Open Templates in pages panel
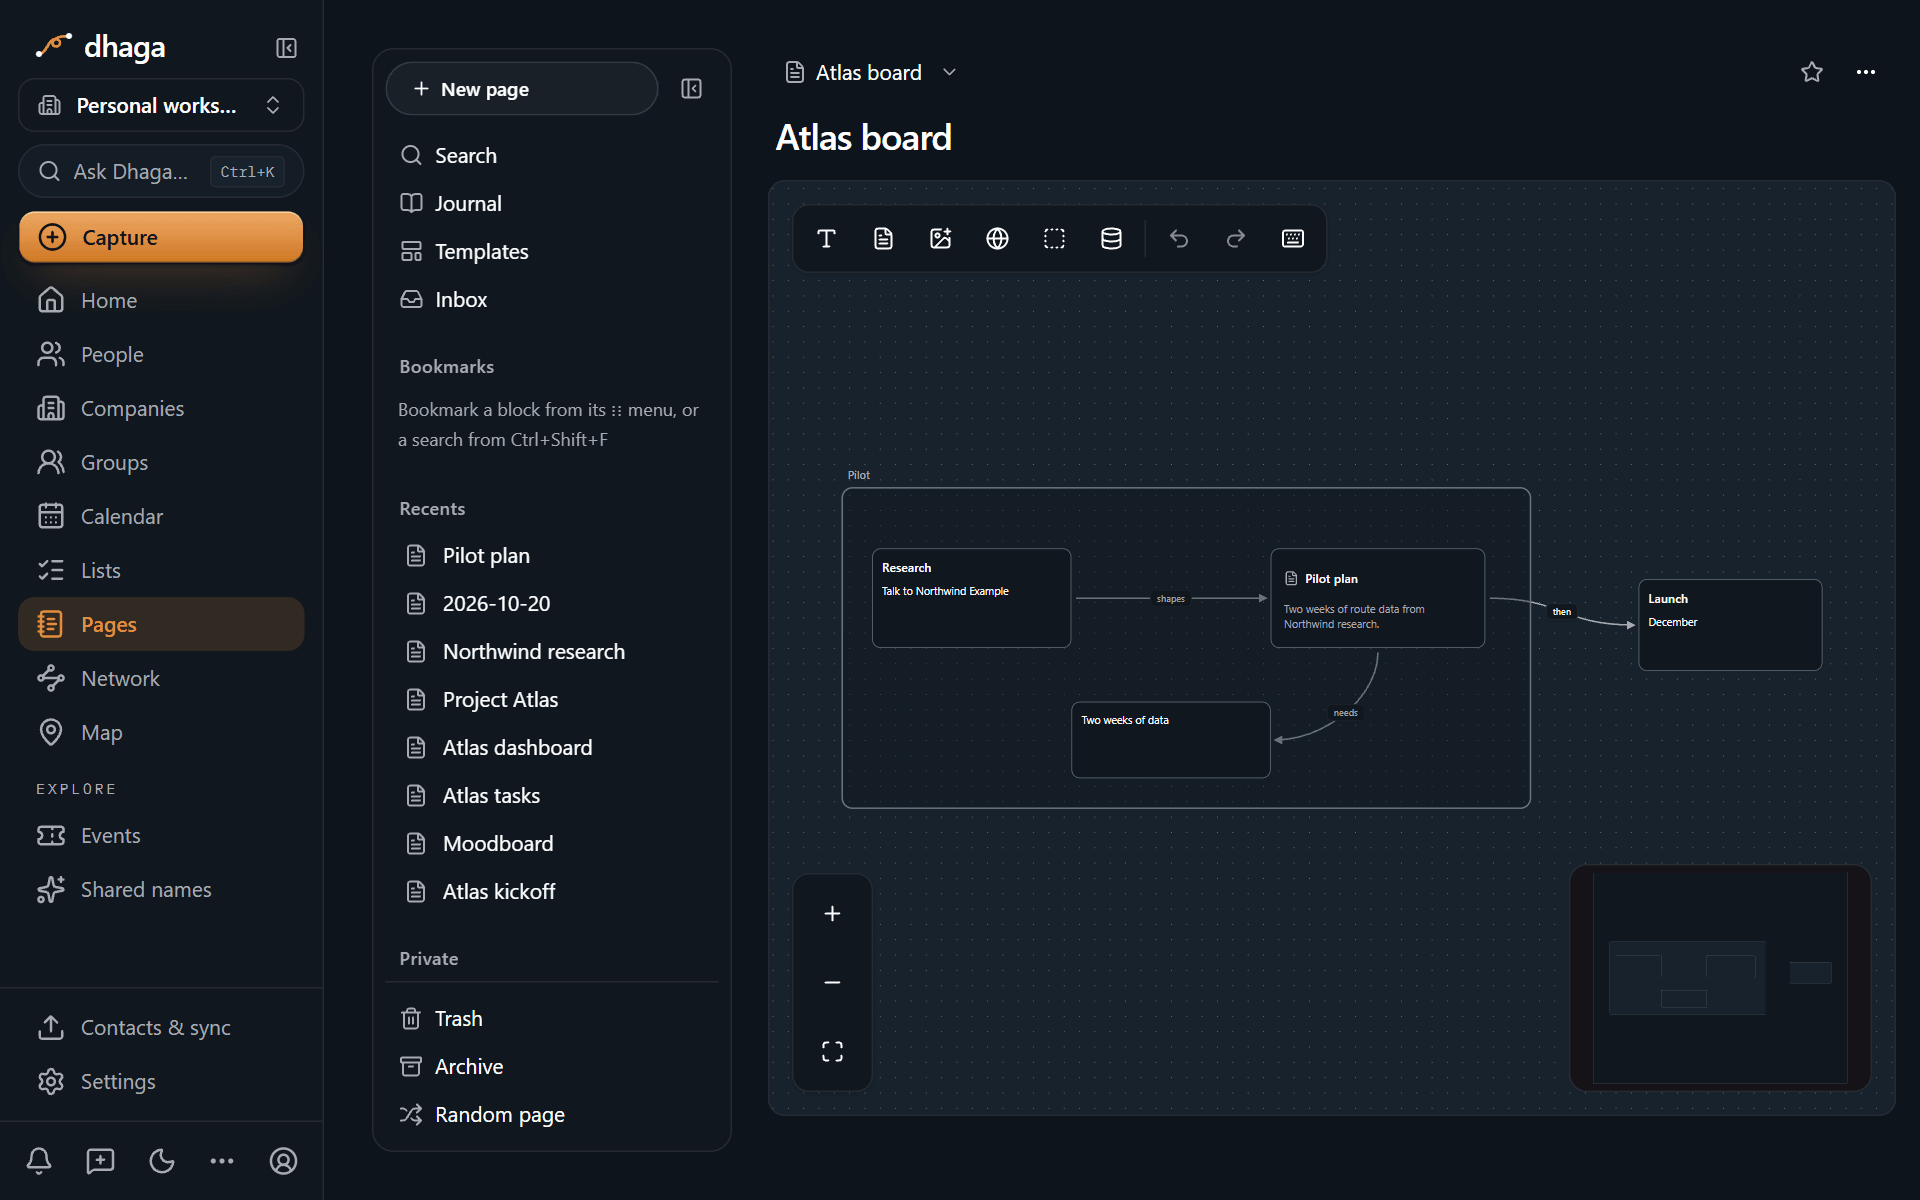Screen dimensions: 1920x1200 point(552,251)
